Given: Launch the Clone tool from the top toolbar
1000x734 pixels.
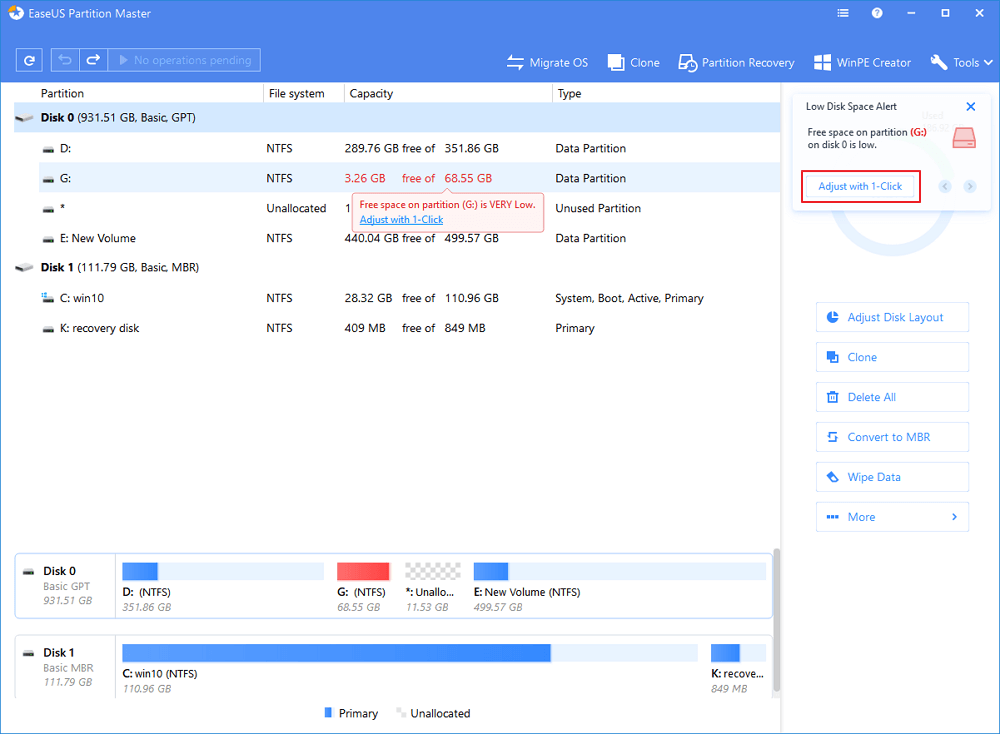Looking at the screenshot, I should [x=633, y=62].
